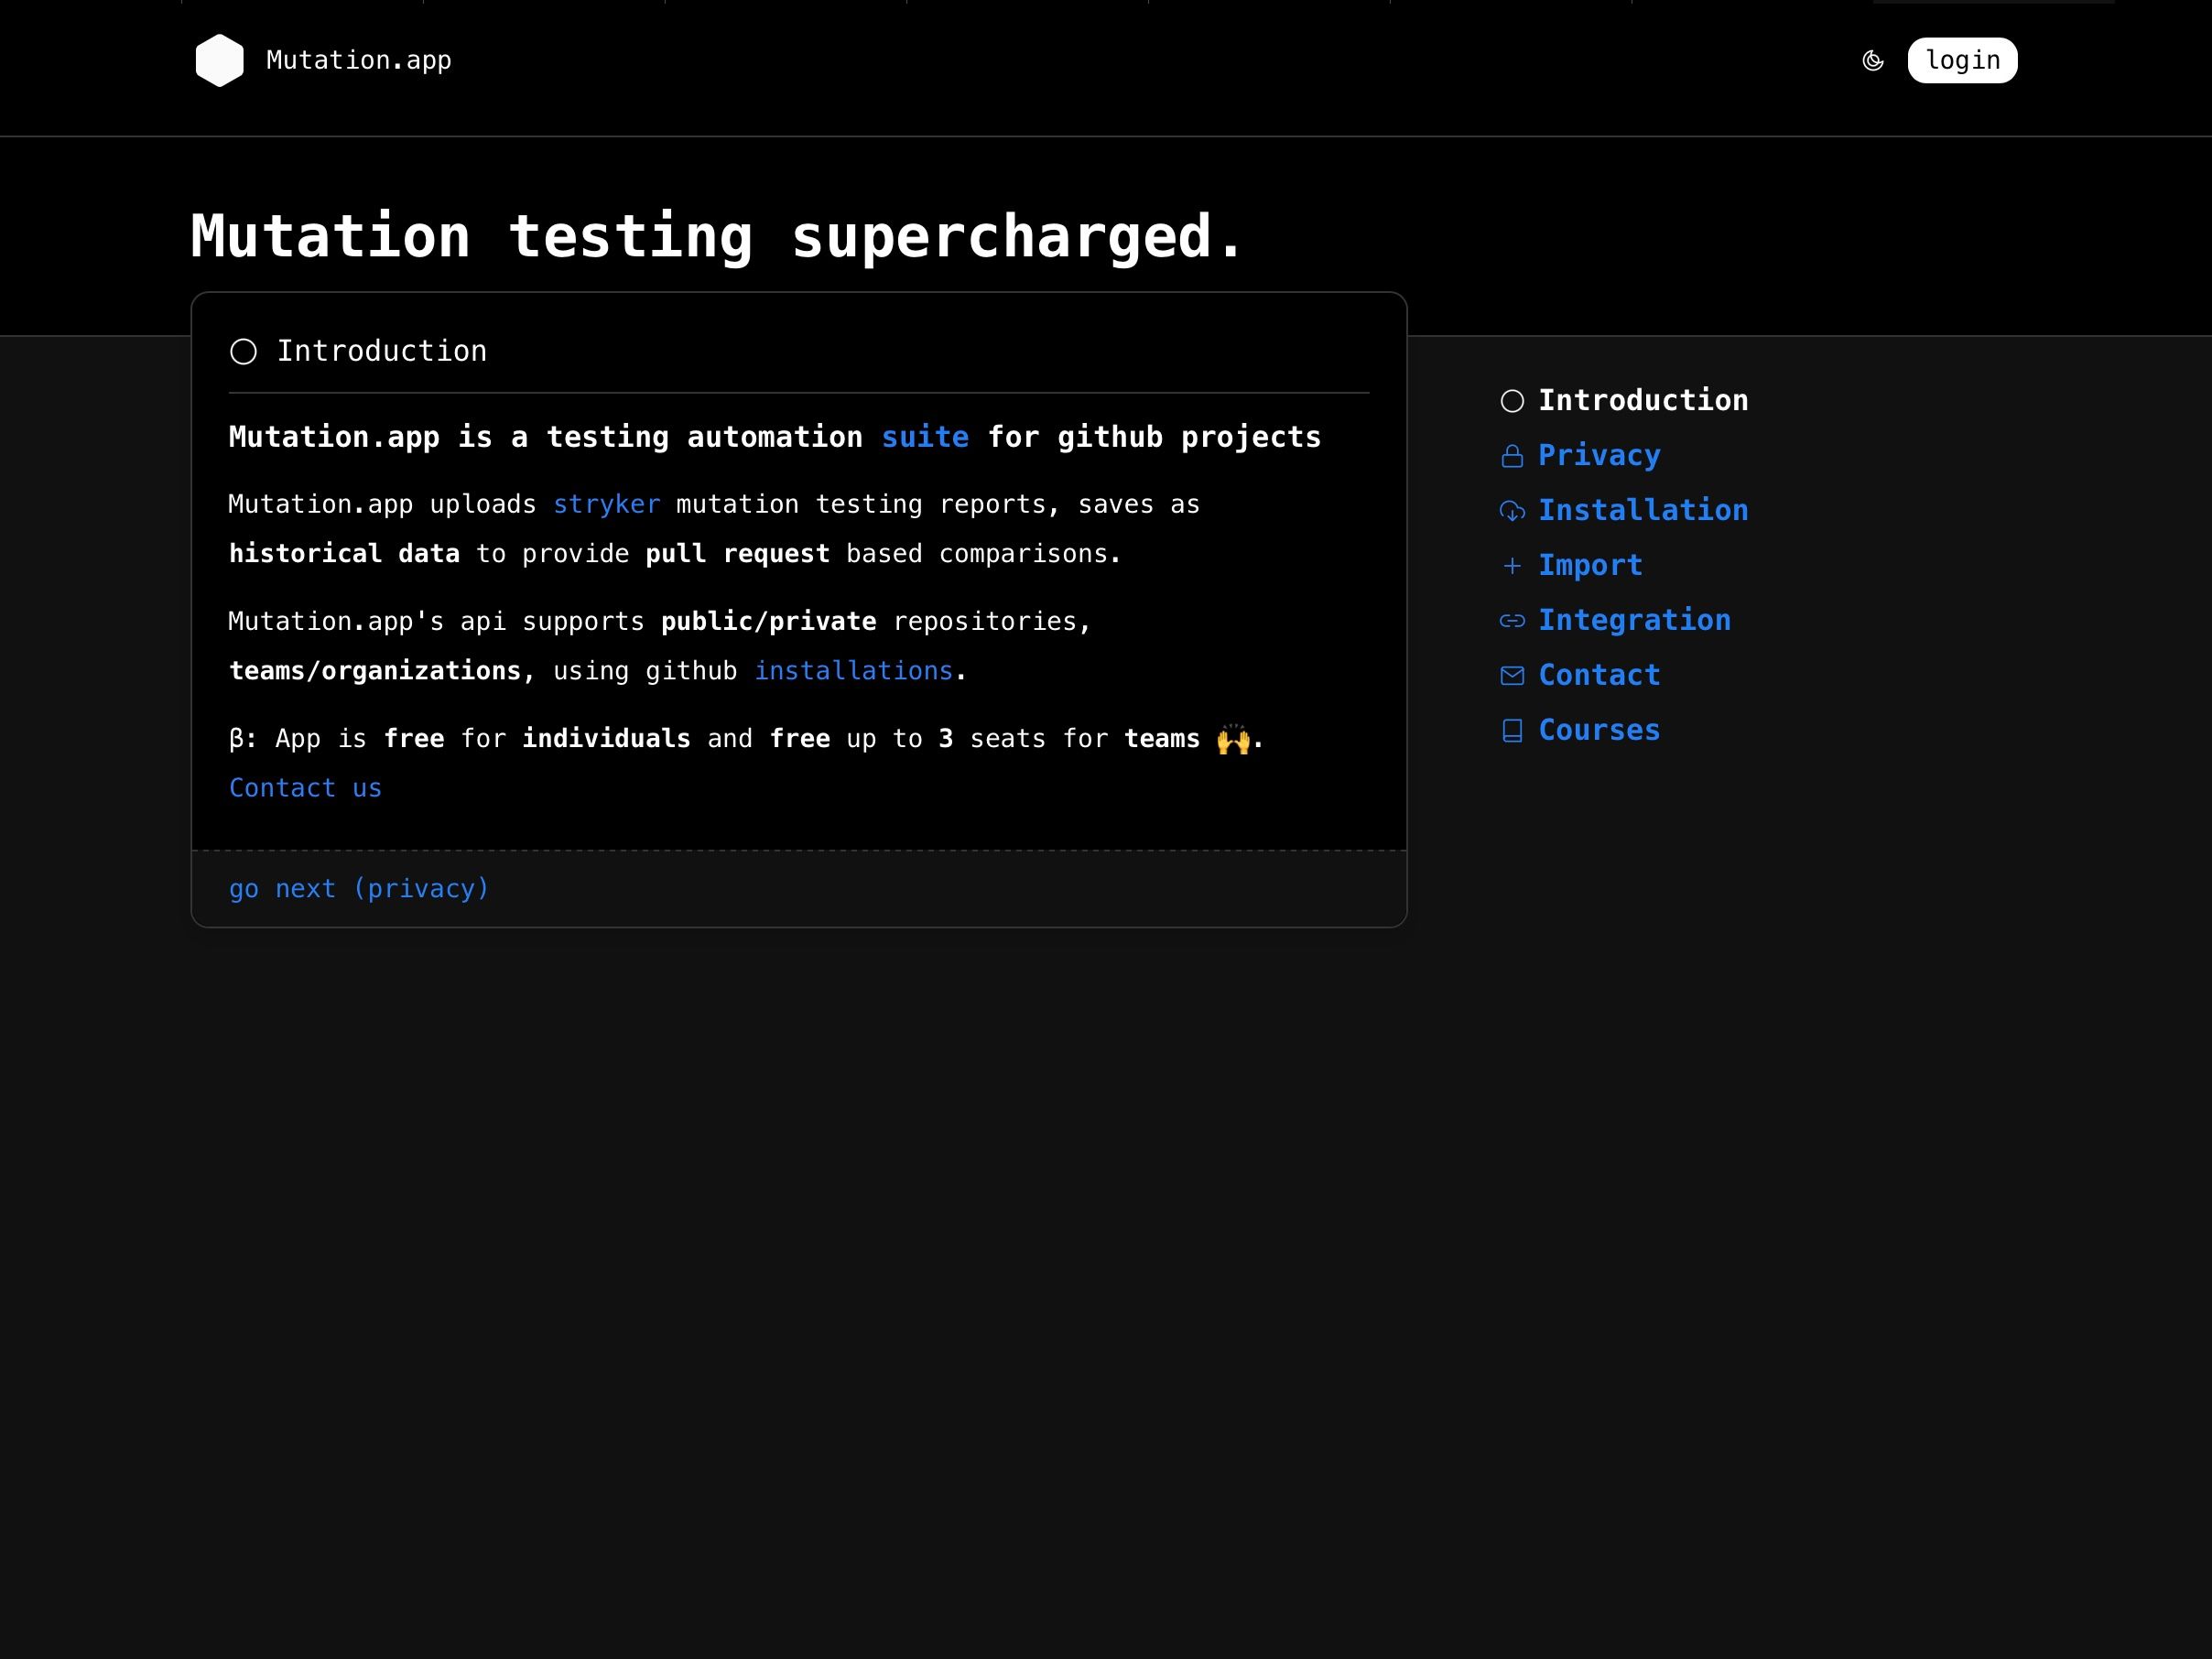Click the Contact us link
This screenshot has width=2212, height=1659.
[x=304, y=788]
